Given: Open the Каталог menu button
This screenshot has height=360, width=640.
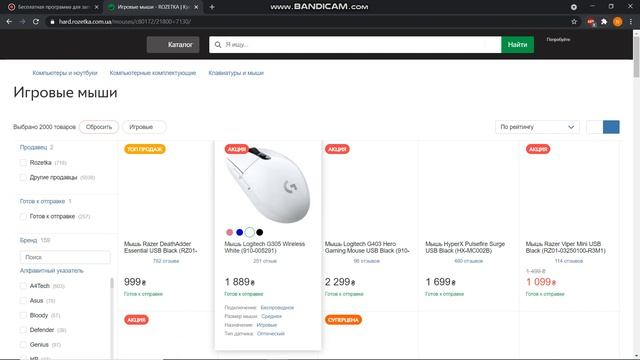Looking at the screenshot, I should (173, 45).
